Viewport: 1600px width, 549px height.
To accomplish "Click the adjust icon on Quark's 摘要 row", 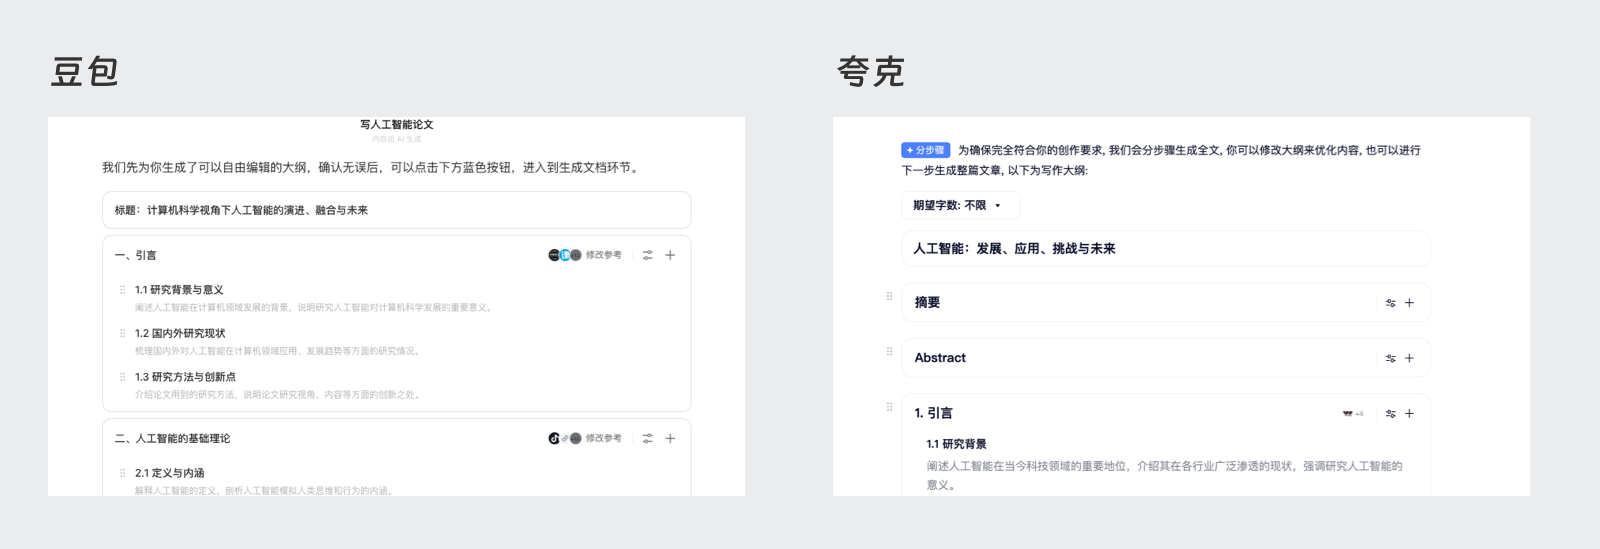I will 1390,303.
